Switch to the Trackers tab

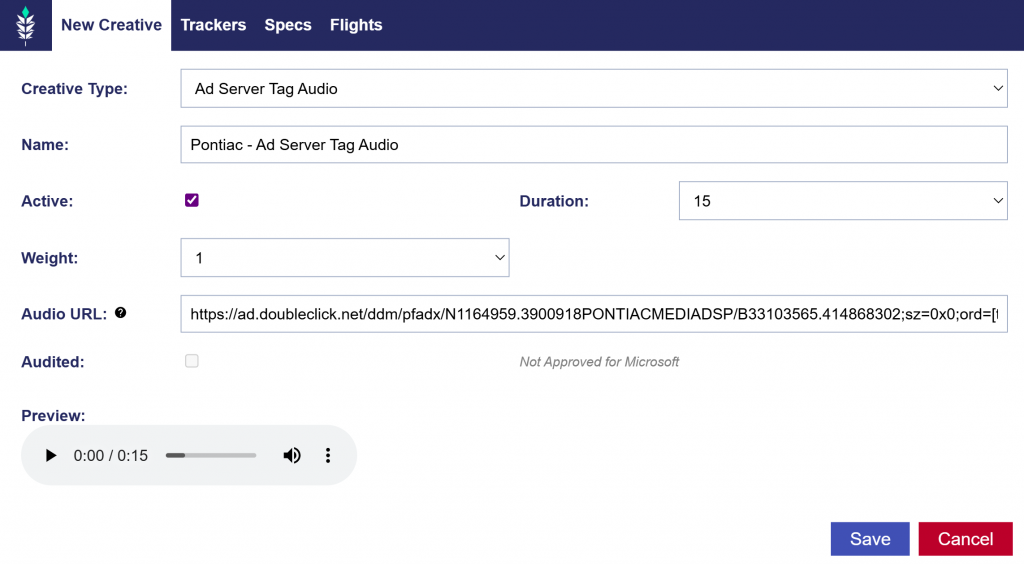click(x=213, y=25)
